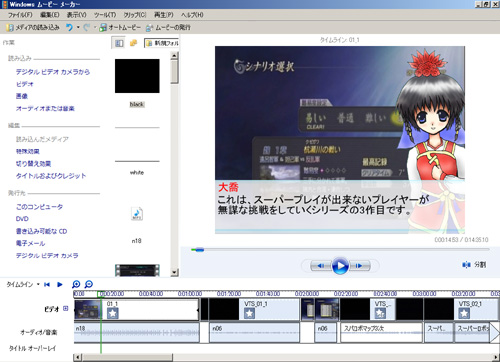Zoom in on the timeline with the plus magnifier

pos(76,284)
